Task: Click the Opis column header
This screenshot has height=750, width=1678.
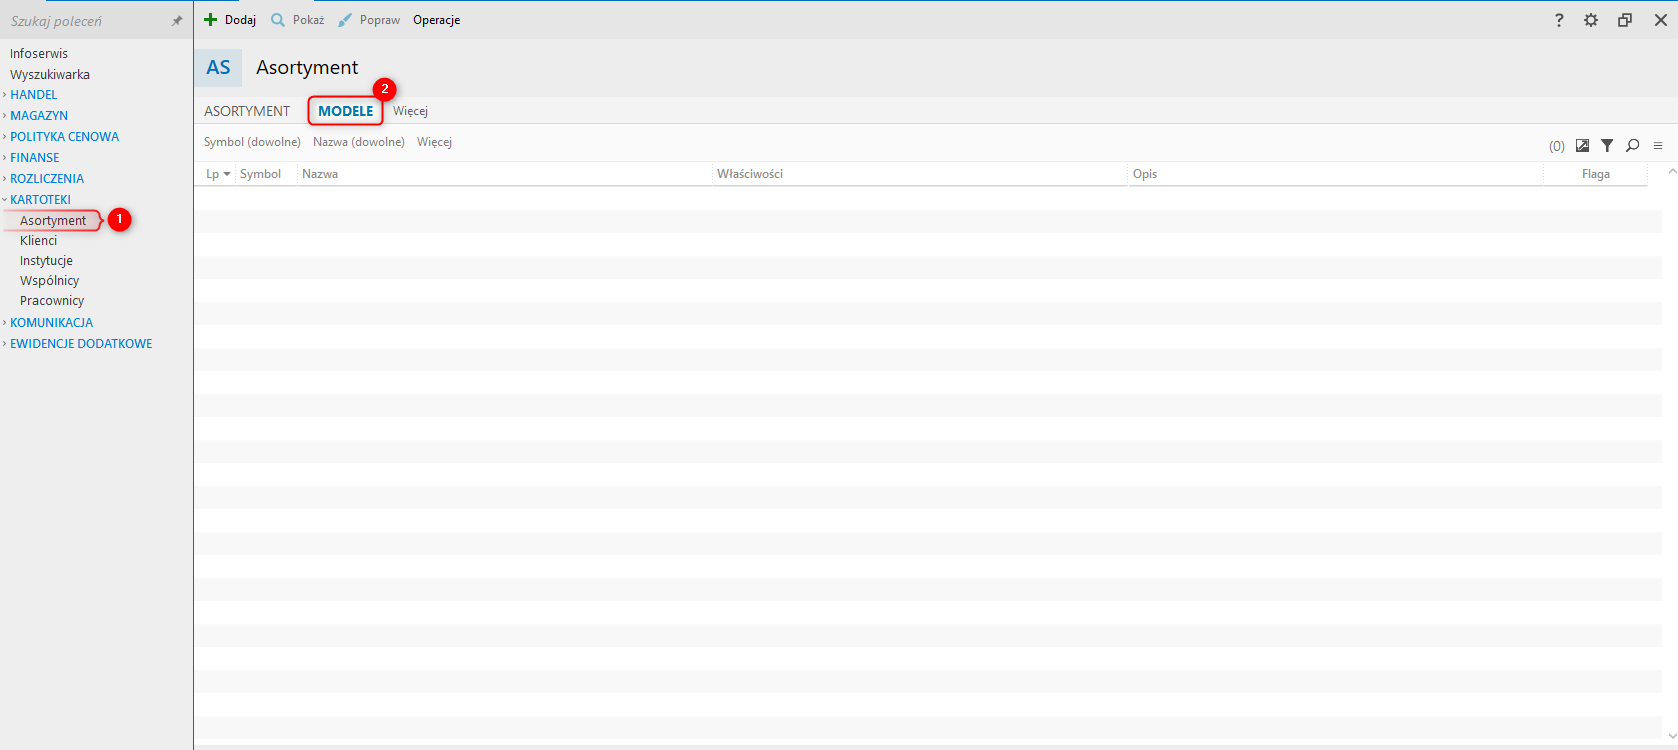Action: (1145, 174)
